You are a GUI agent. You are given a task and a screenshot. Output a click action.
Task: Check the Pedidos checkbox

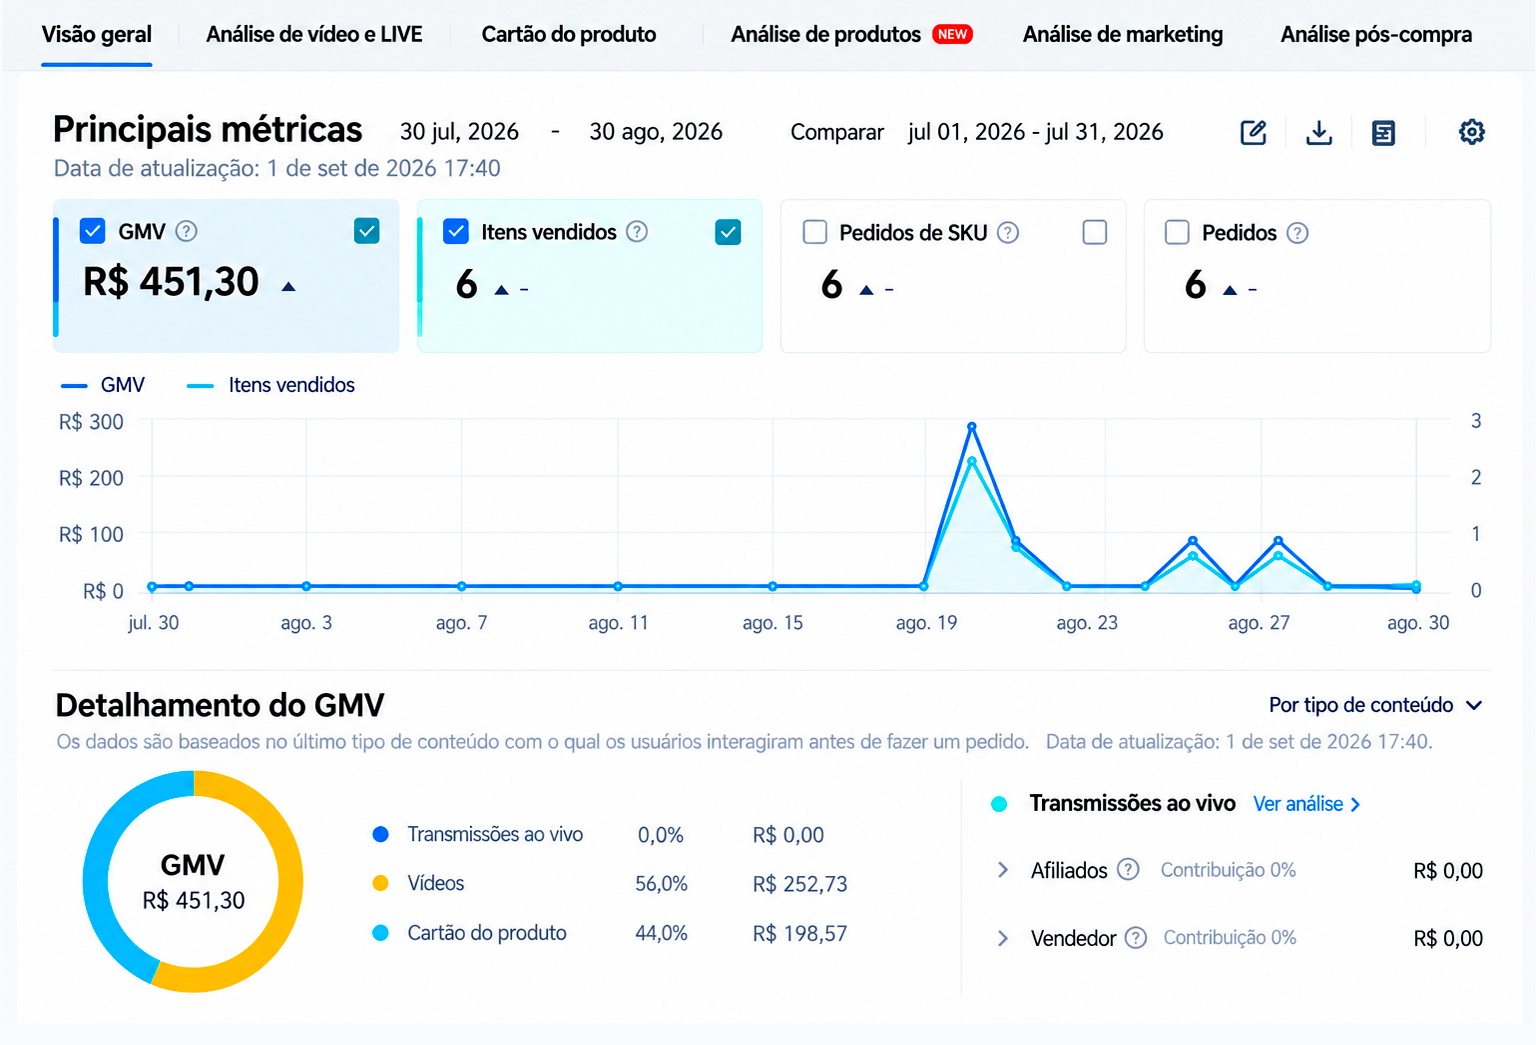[x=1177, y=232]
